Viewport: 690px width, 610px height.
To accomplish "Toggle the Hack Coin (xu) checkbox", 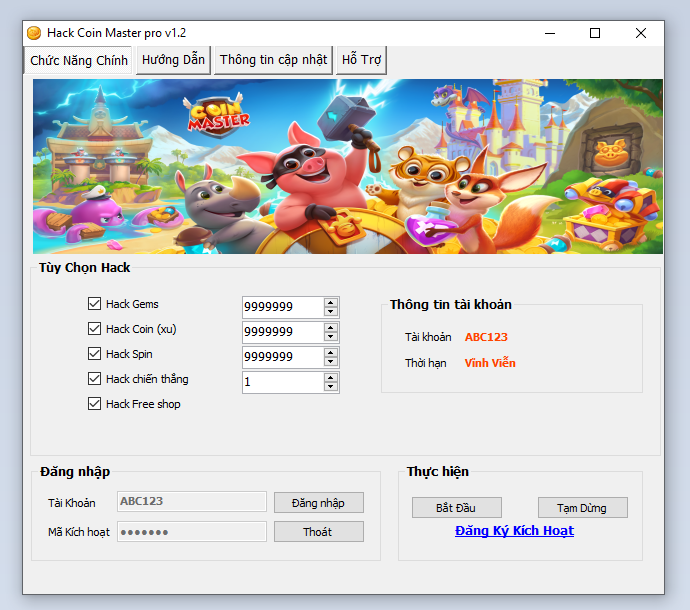I will (x=95, y=329).
